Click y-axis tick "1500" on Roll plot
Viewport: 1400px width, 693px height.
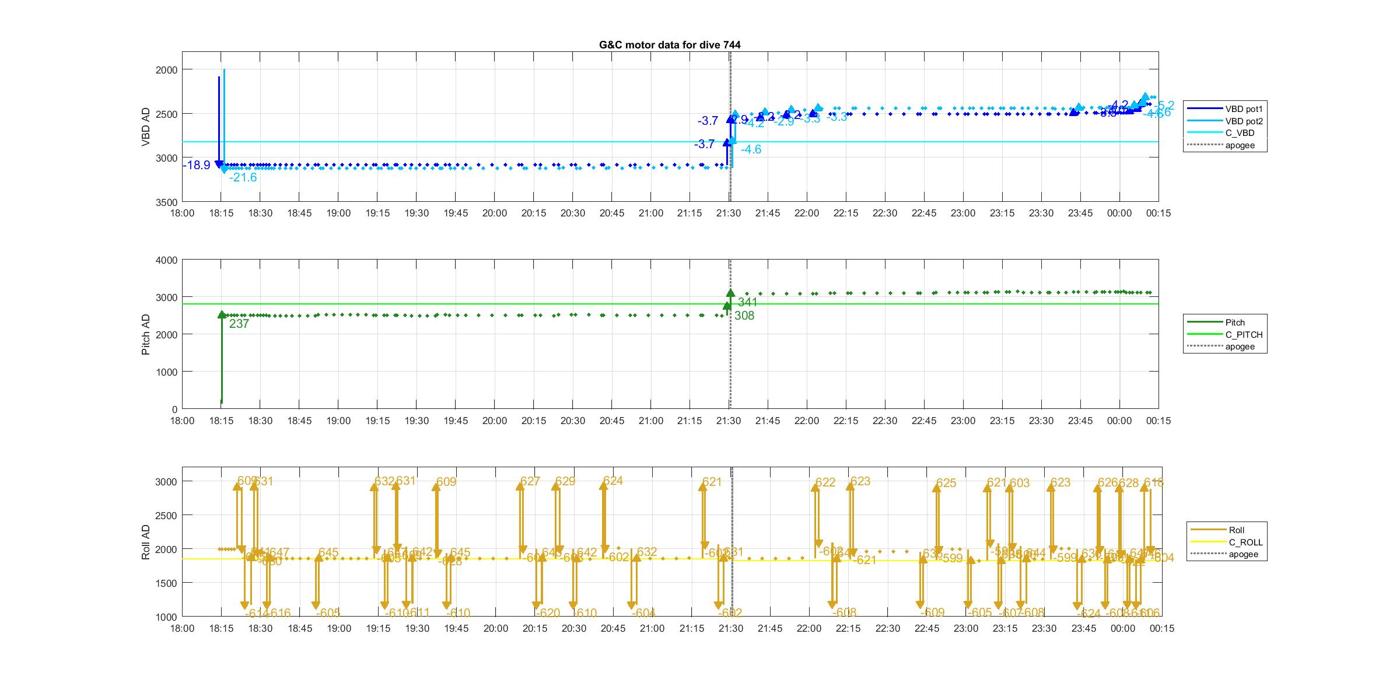(x=166, y=583)
